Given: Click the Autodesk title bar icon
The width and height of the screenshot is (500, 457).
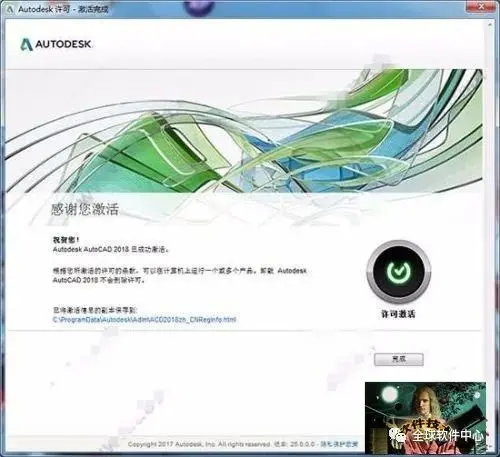Looking at the screenshot, I should coord(10,9).
